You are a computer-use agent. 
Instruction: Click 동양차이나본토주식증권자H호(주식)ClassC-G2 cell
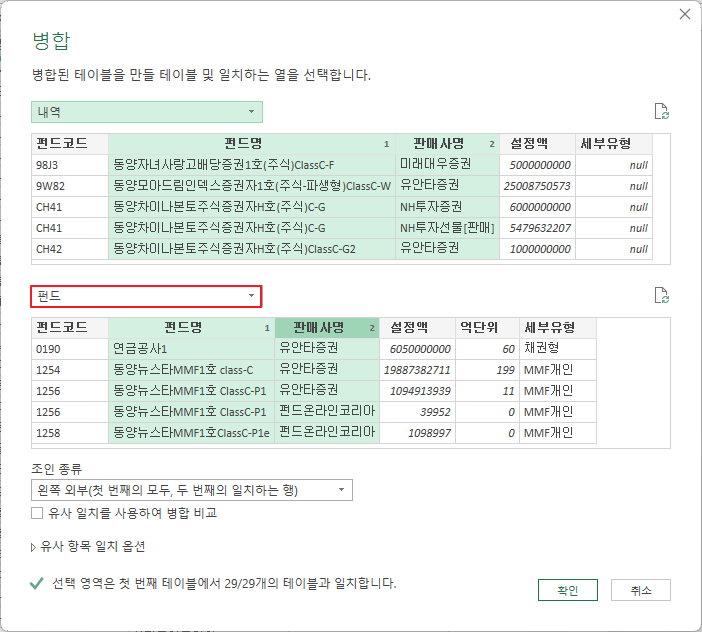tap(252, 249)
